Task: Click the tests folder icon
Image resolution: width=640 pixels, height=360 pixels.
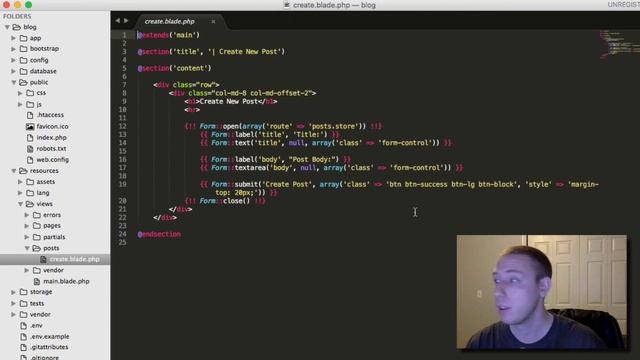Action: [x=24, y=303]
